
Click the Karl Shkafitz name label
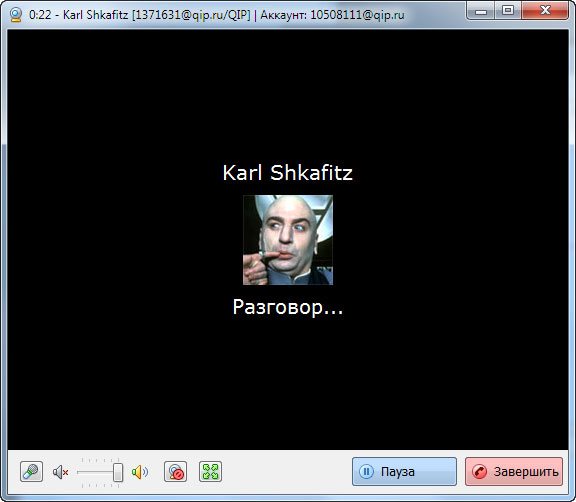(x=288, y=173)
